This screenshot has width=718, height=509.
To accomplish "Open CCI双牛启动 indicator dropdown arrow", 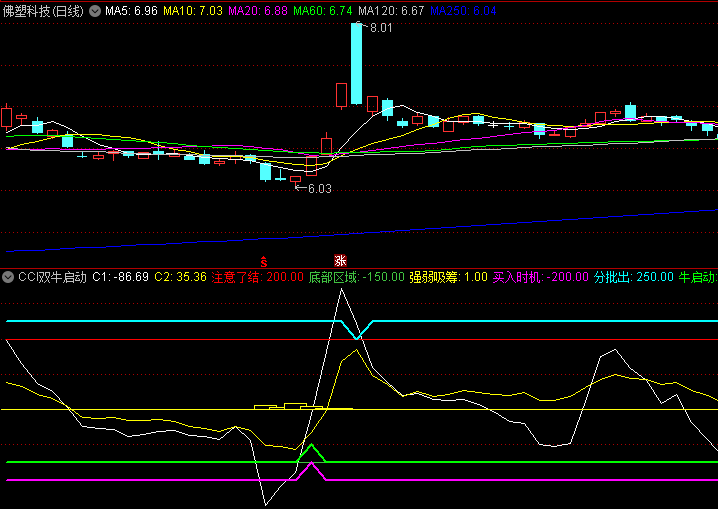I will click(9, 277).
